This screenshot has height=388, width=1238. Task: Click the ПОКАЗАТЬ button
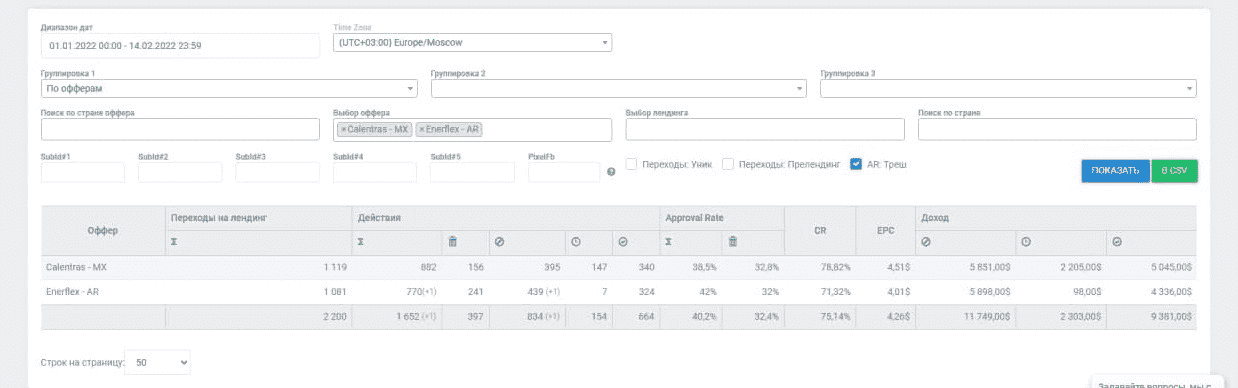click(1115, 171)
